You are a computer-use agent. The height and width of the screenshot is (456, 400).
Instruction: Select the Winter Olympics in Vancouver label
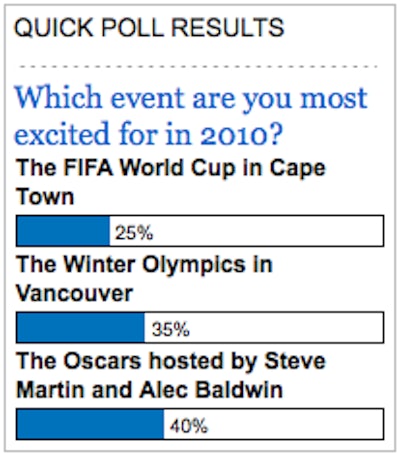tap(144, 279)
